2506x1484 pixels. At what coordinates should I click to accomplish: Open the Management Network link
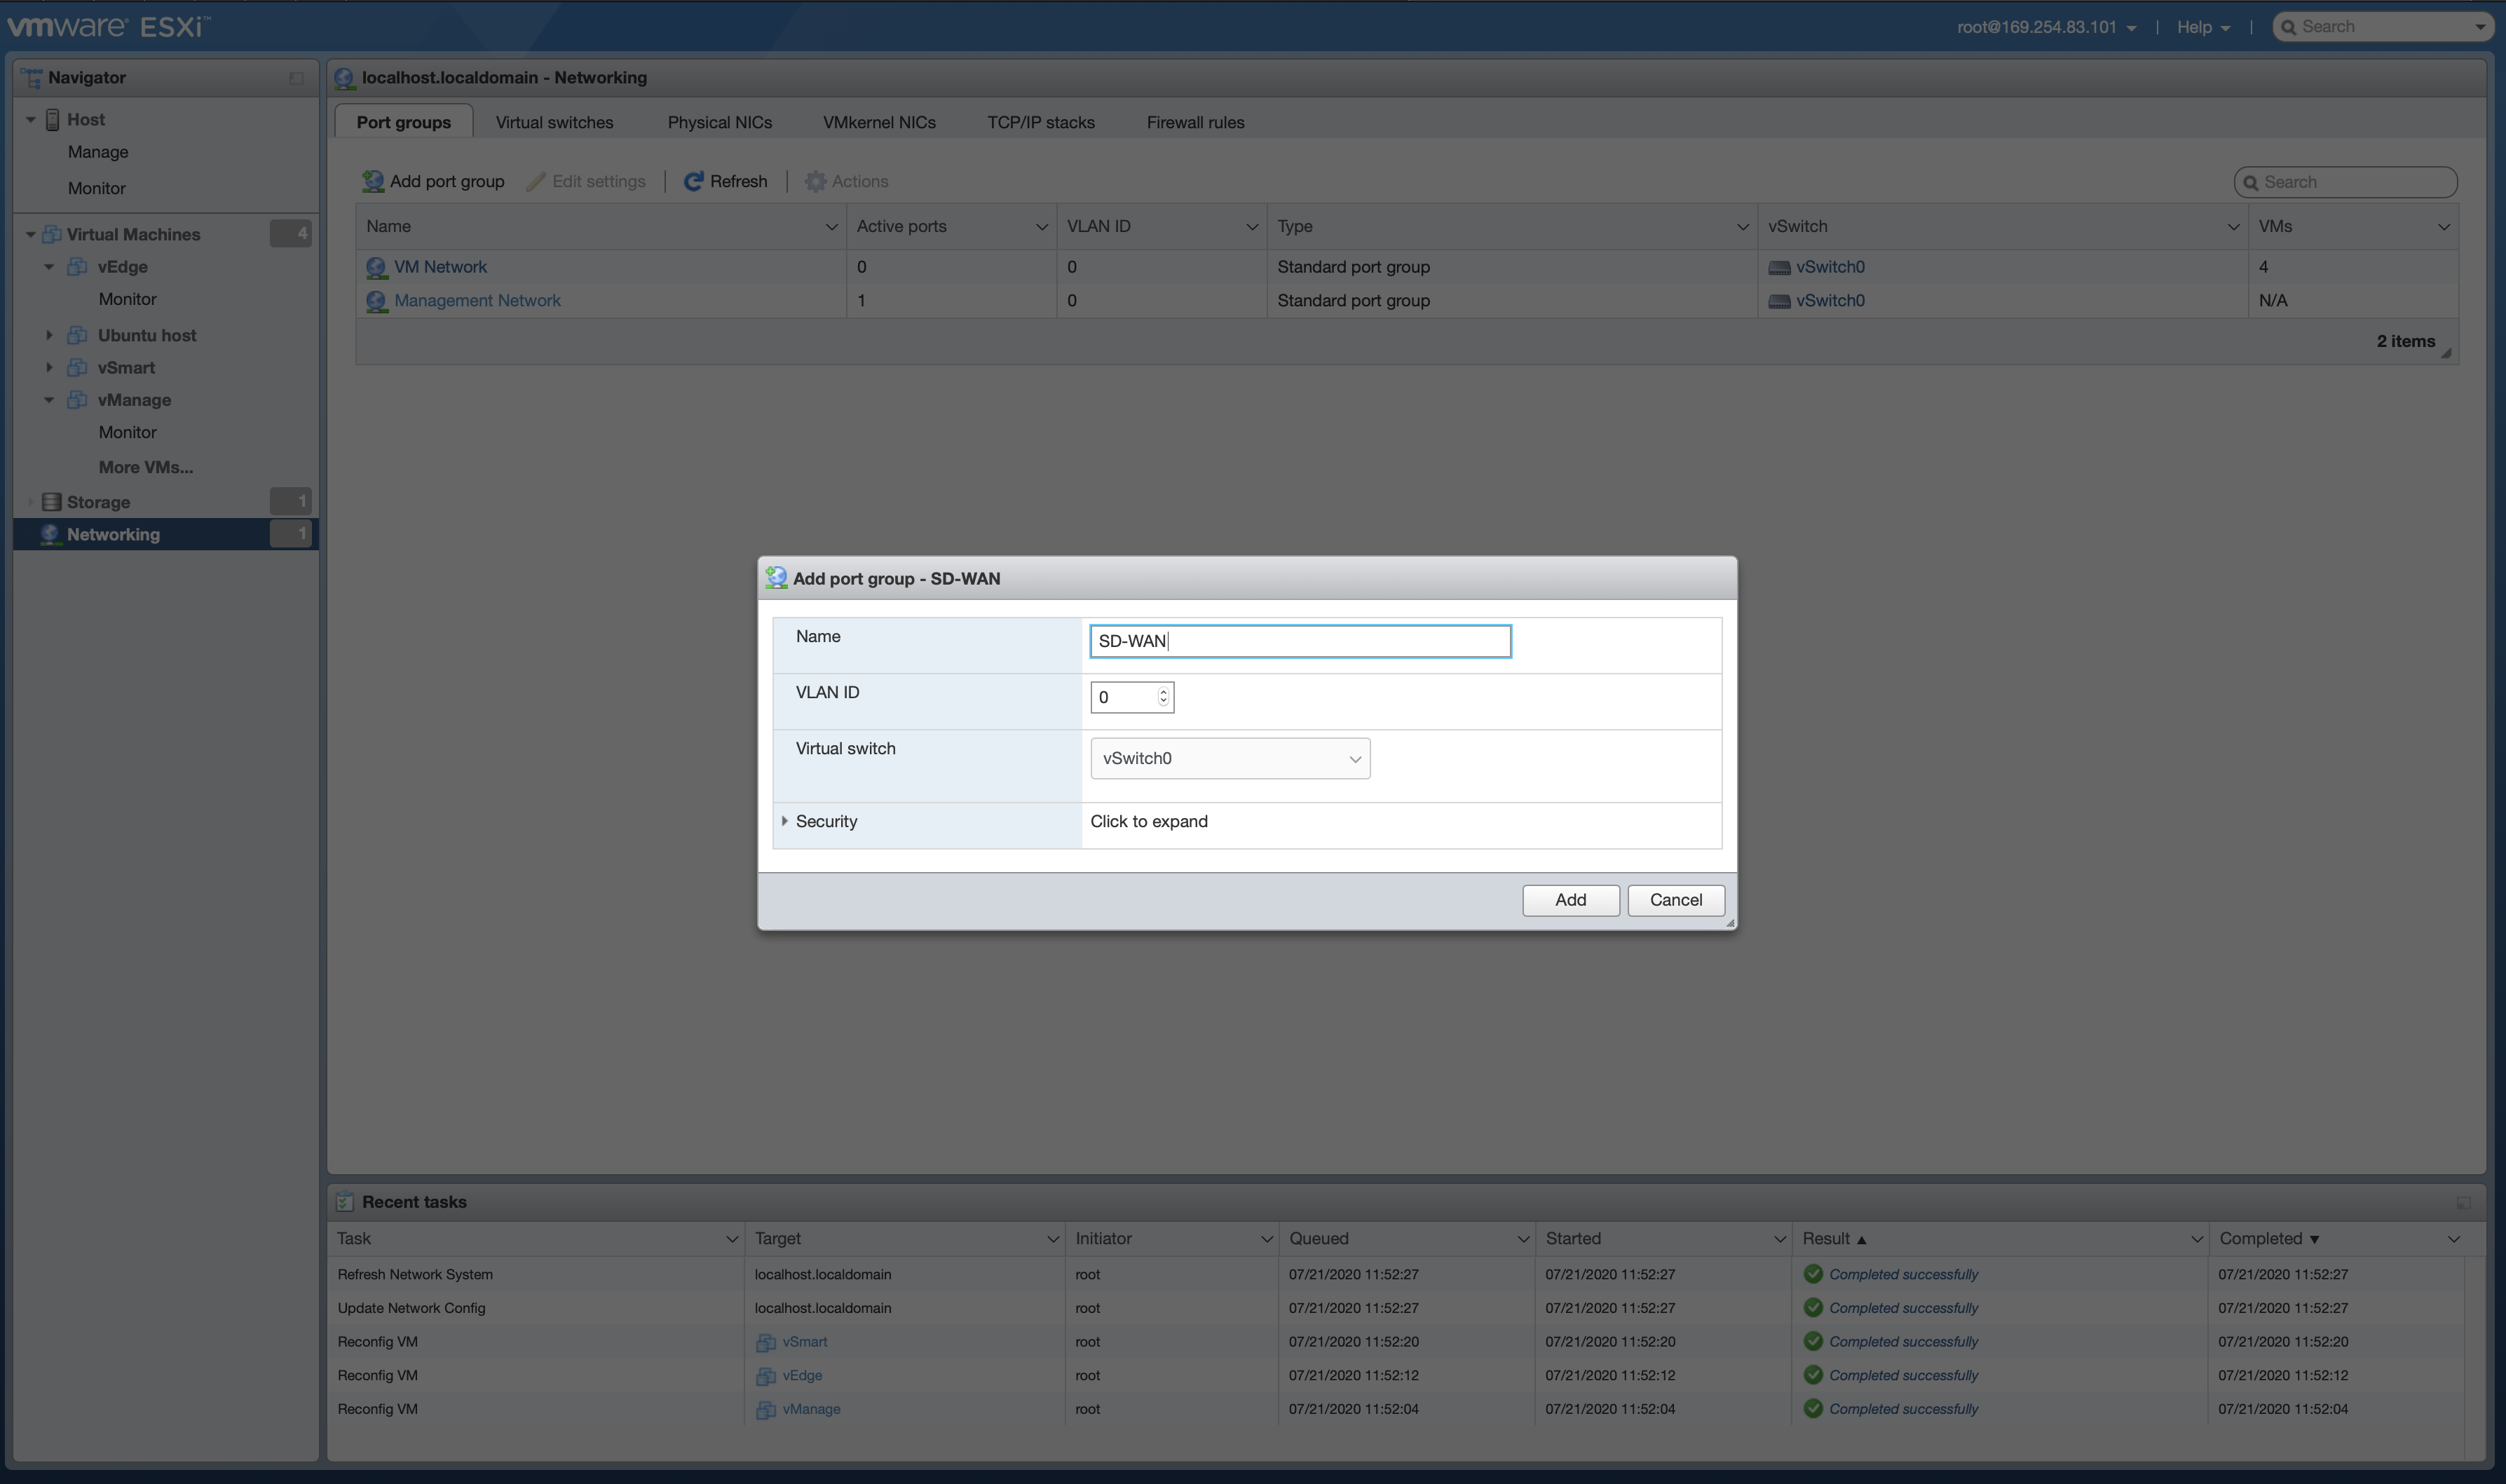477,300
